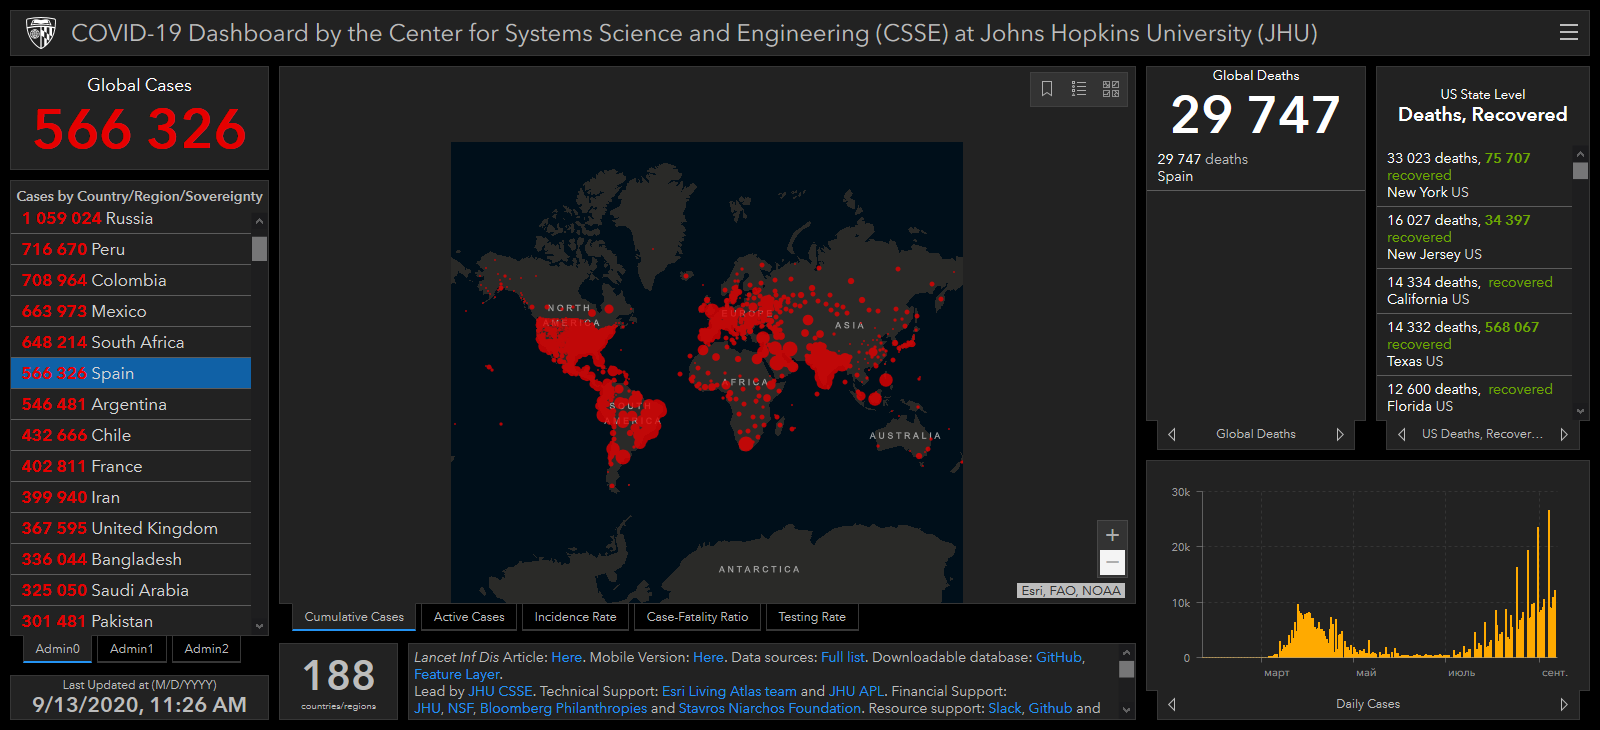Open Esri Living Atlas team link
The height and width of the screenshot is (730, 1600).
click(729, 691)
